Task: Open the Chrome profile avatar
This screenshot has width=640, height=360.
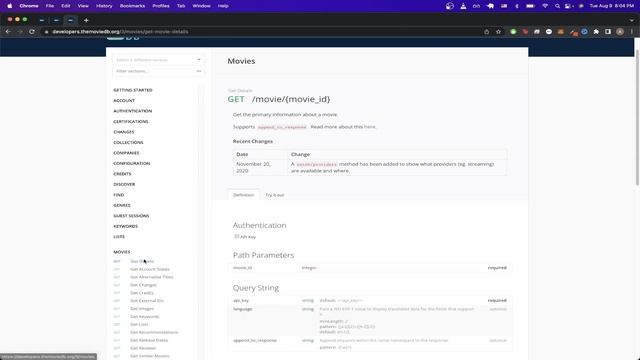Action: [620, 31]
